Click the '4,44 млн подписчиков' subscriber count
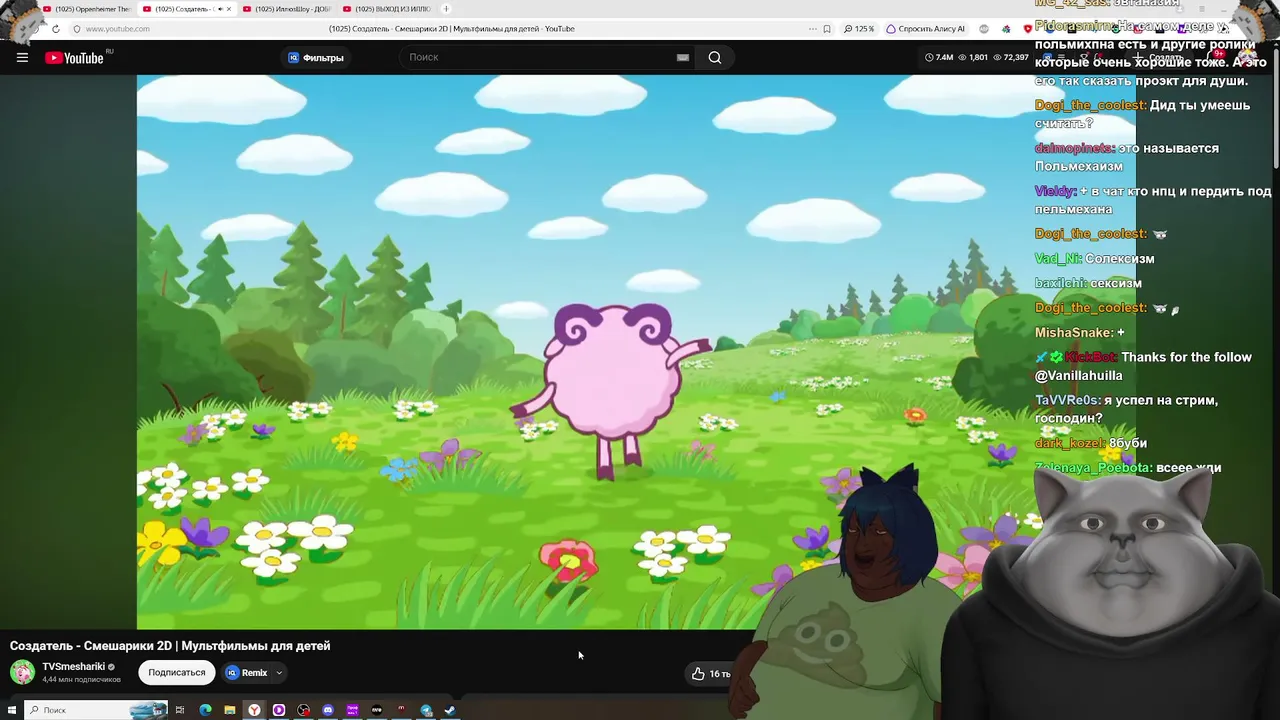Screen dimensions: 1280x720 81,680
